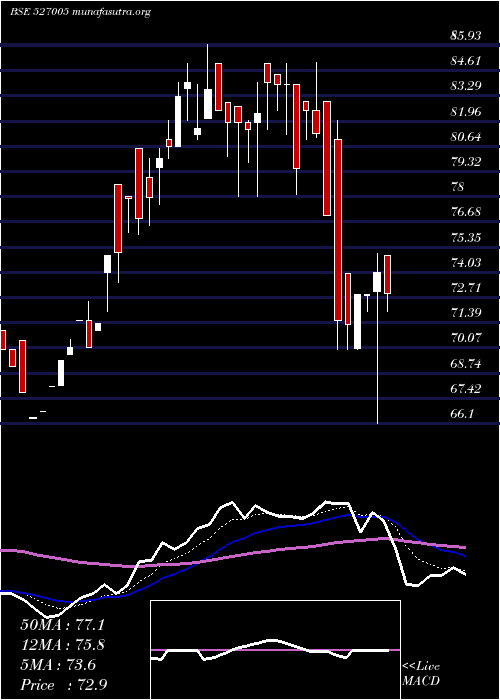This screenshot has height=700, width=500.
Task: Click the 68.74 price label
Action: click(x=466, y=363)
